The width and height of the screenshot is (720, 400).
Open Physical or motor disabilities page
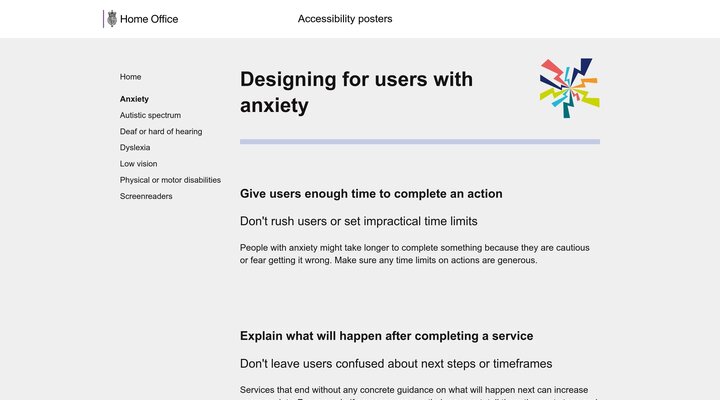170,180
